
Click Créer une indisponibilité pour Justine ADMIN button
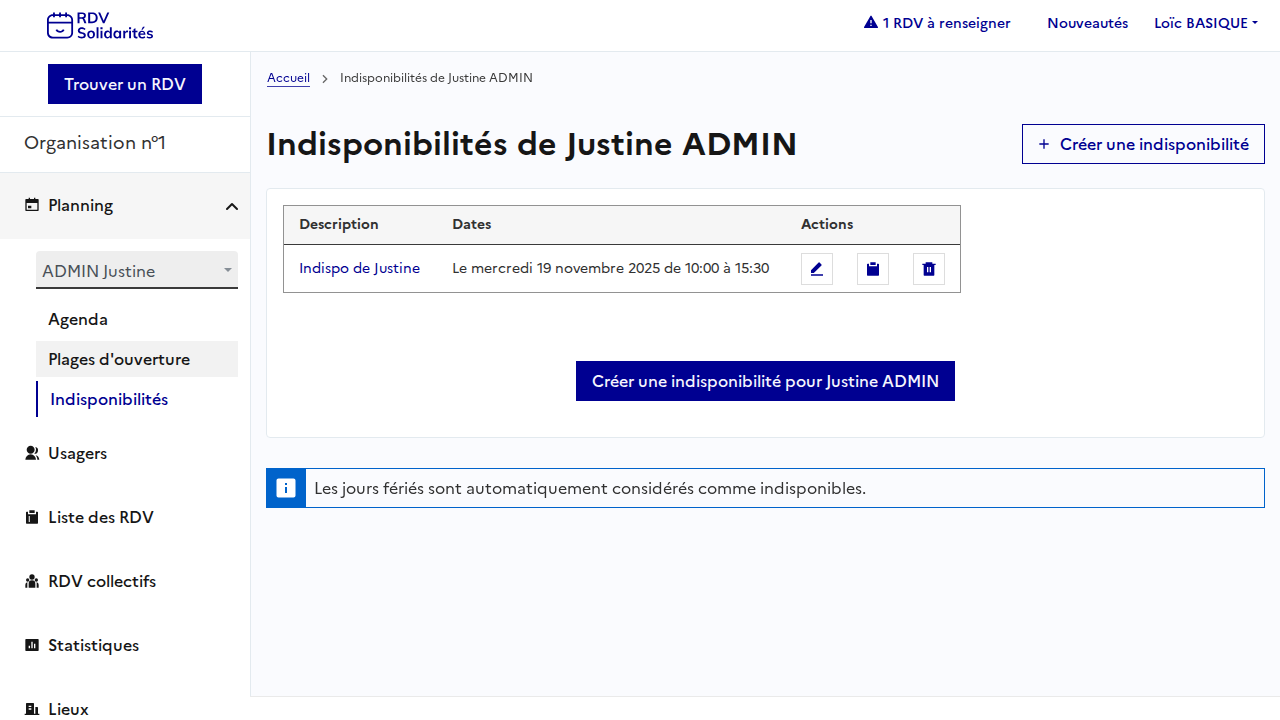(765, 381)
